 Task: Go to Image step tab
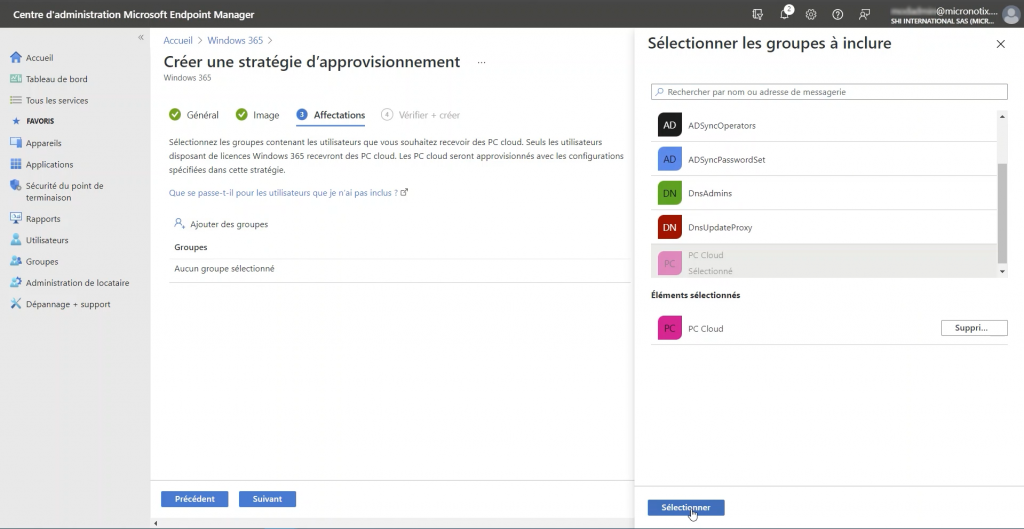point(258,115)
